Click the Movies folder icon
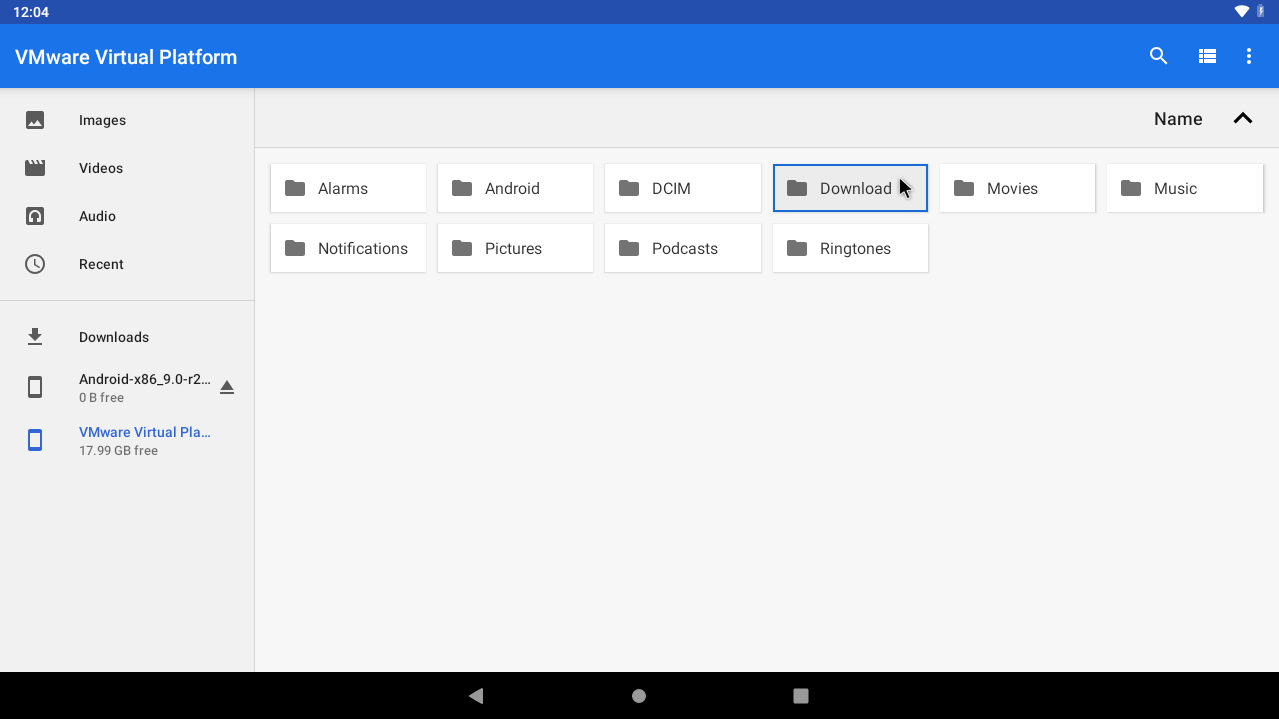The width and height of the screenshot is (1279, 719). 964,188
